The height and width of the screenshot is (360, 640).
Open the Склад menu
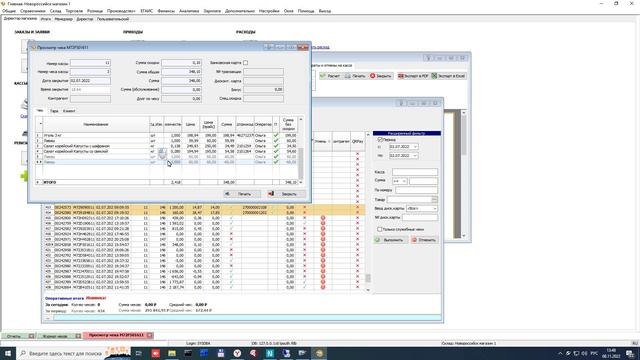coord(56,11)
